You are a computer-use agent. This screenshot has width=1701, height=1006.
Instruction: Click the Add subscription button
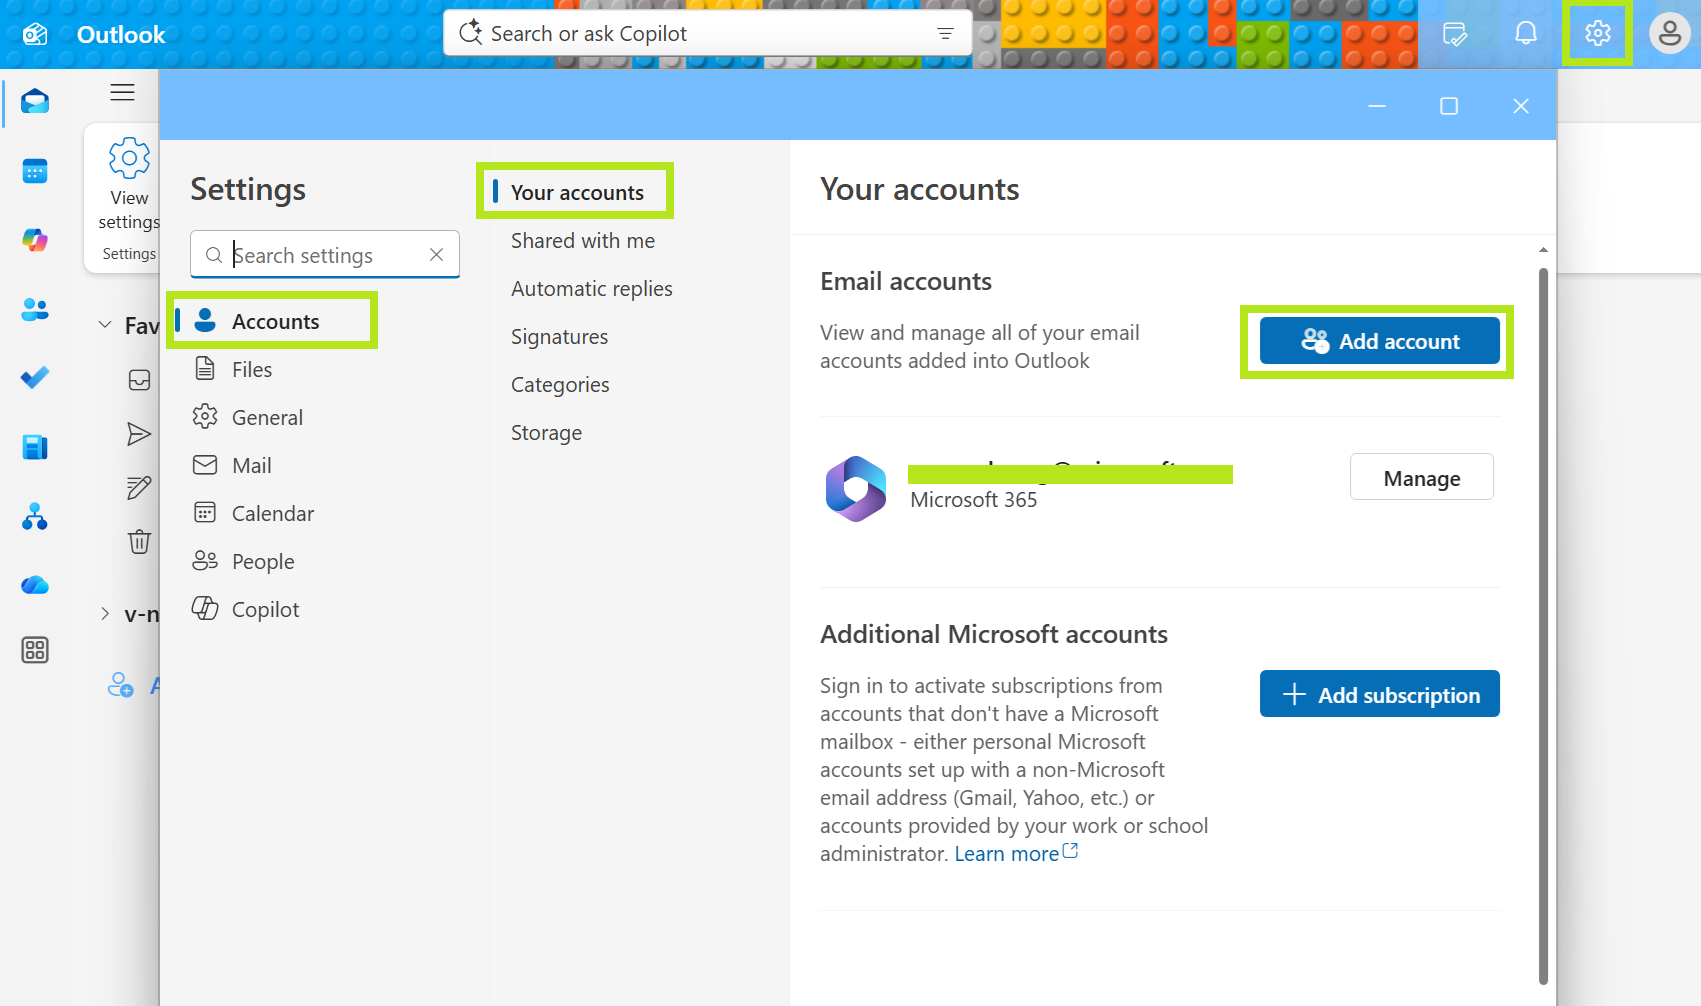1379,694
